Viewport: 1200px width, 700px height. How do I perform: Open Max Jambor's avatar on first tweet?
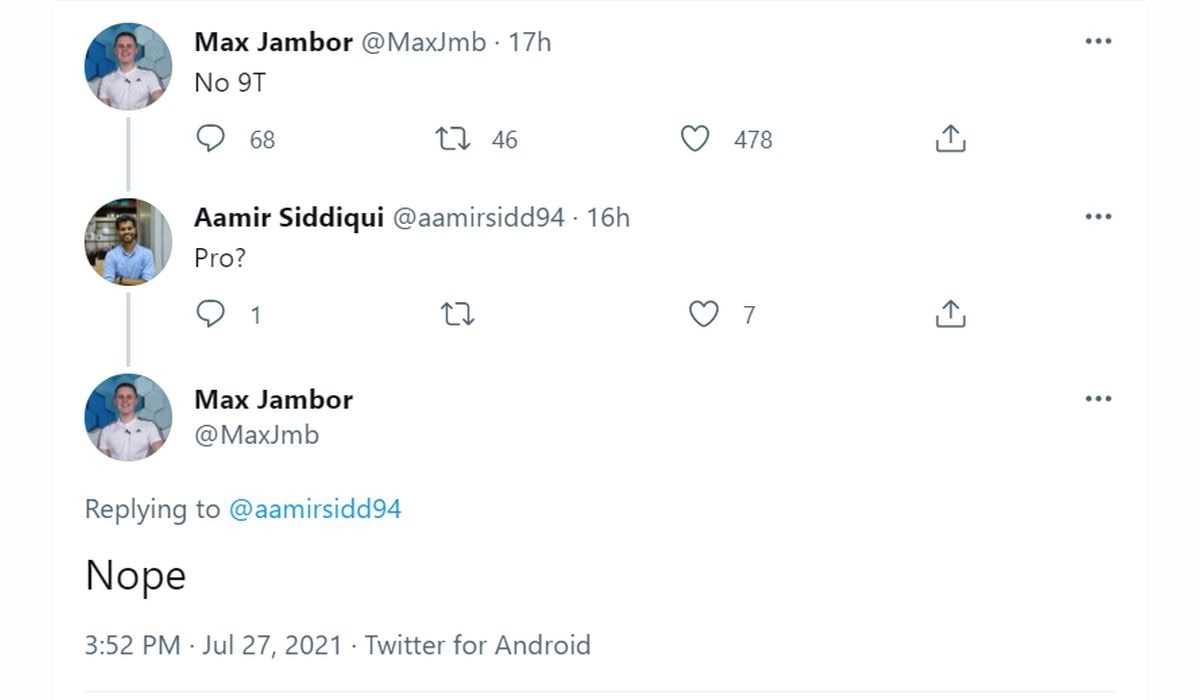tap(128, 66)
